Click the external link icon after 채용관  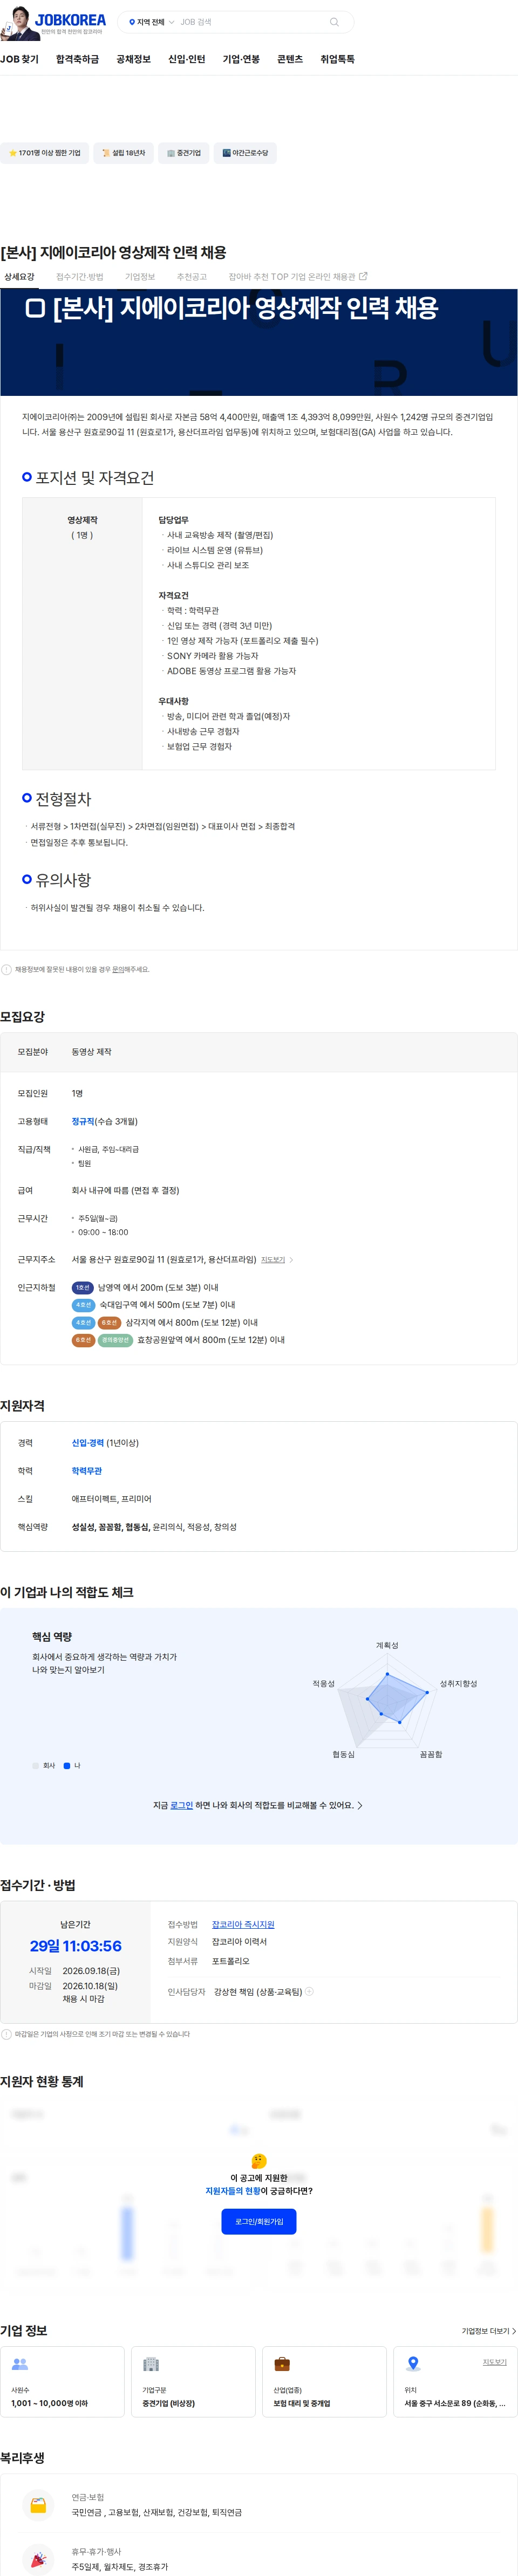[x=363, y=276]
